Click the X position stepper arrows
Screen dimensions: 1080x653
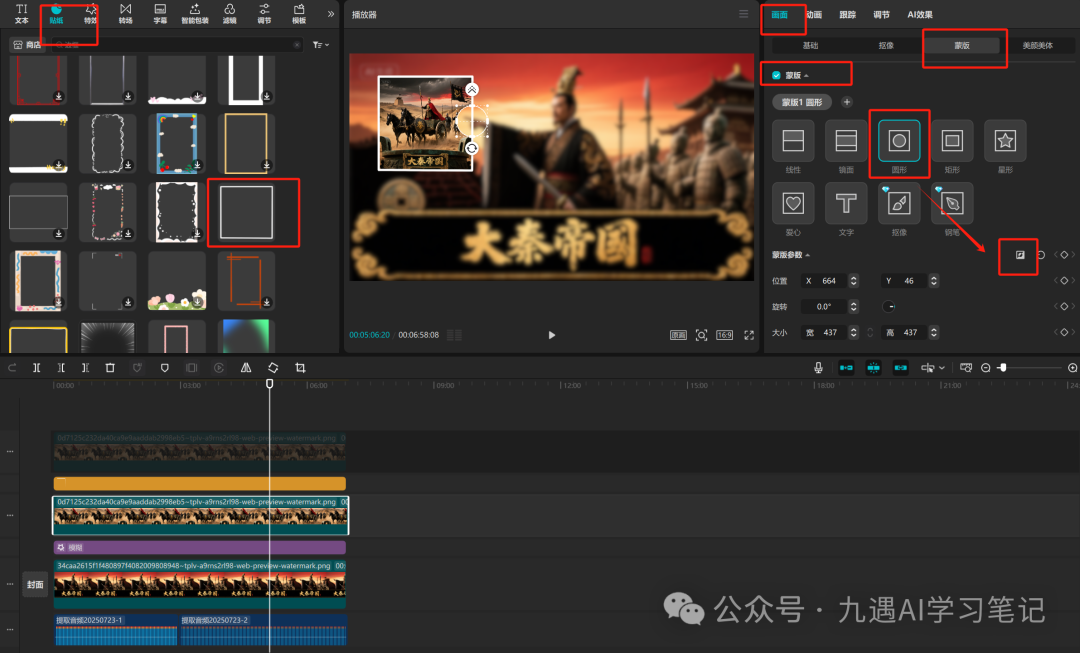854,281
